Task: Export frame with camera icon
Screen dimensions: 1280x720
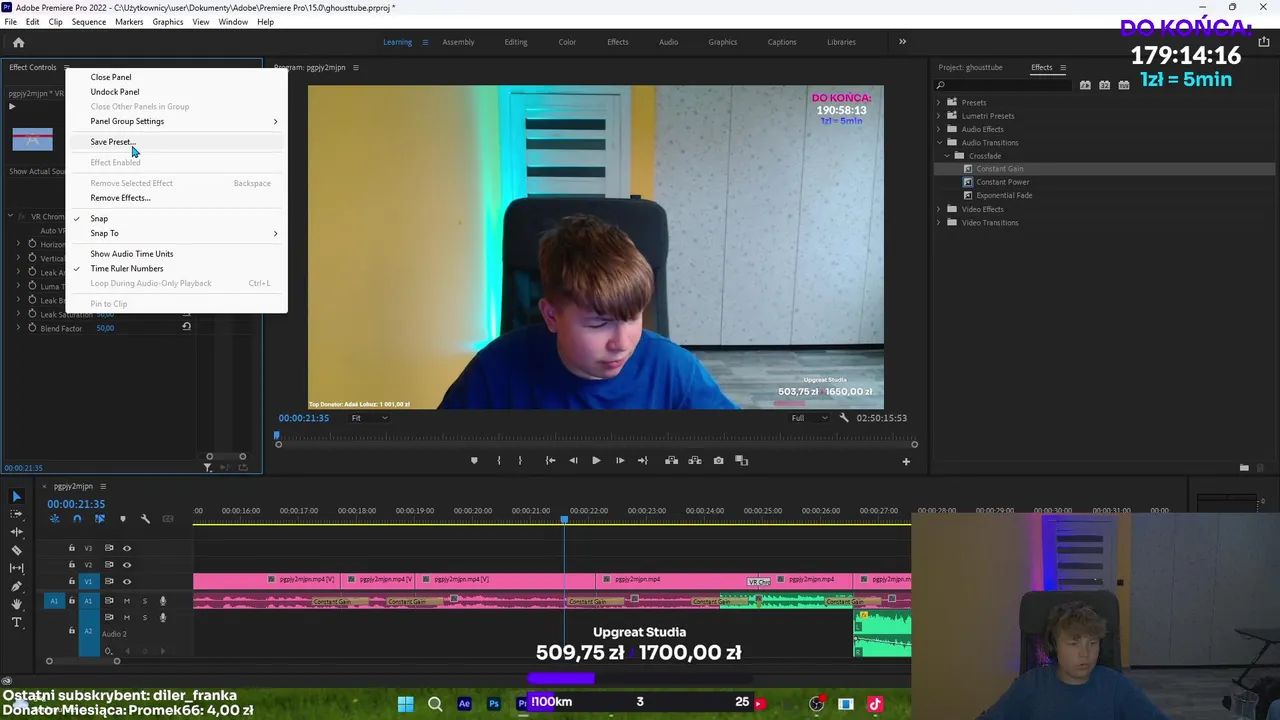Action: [719, 461]
